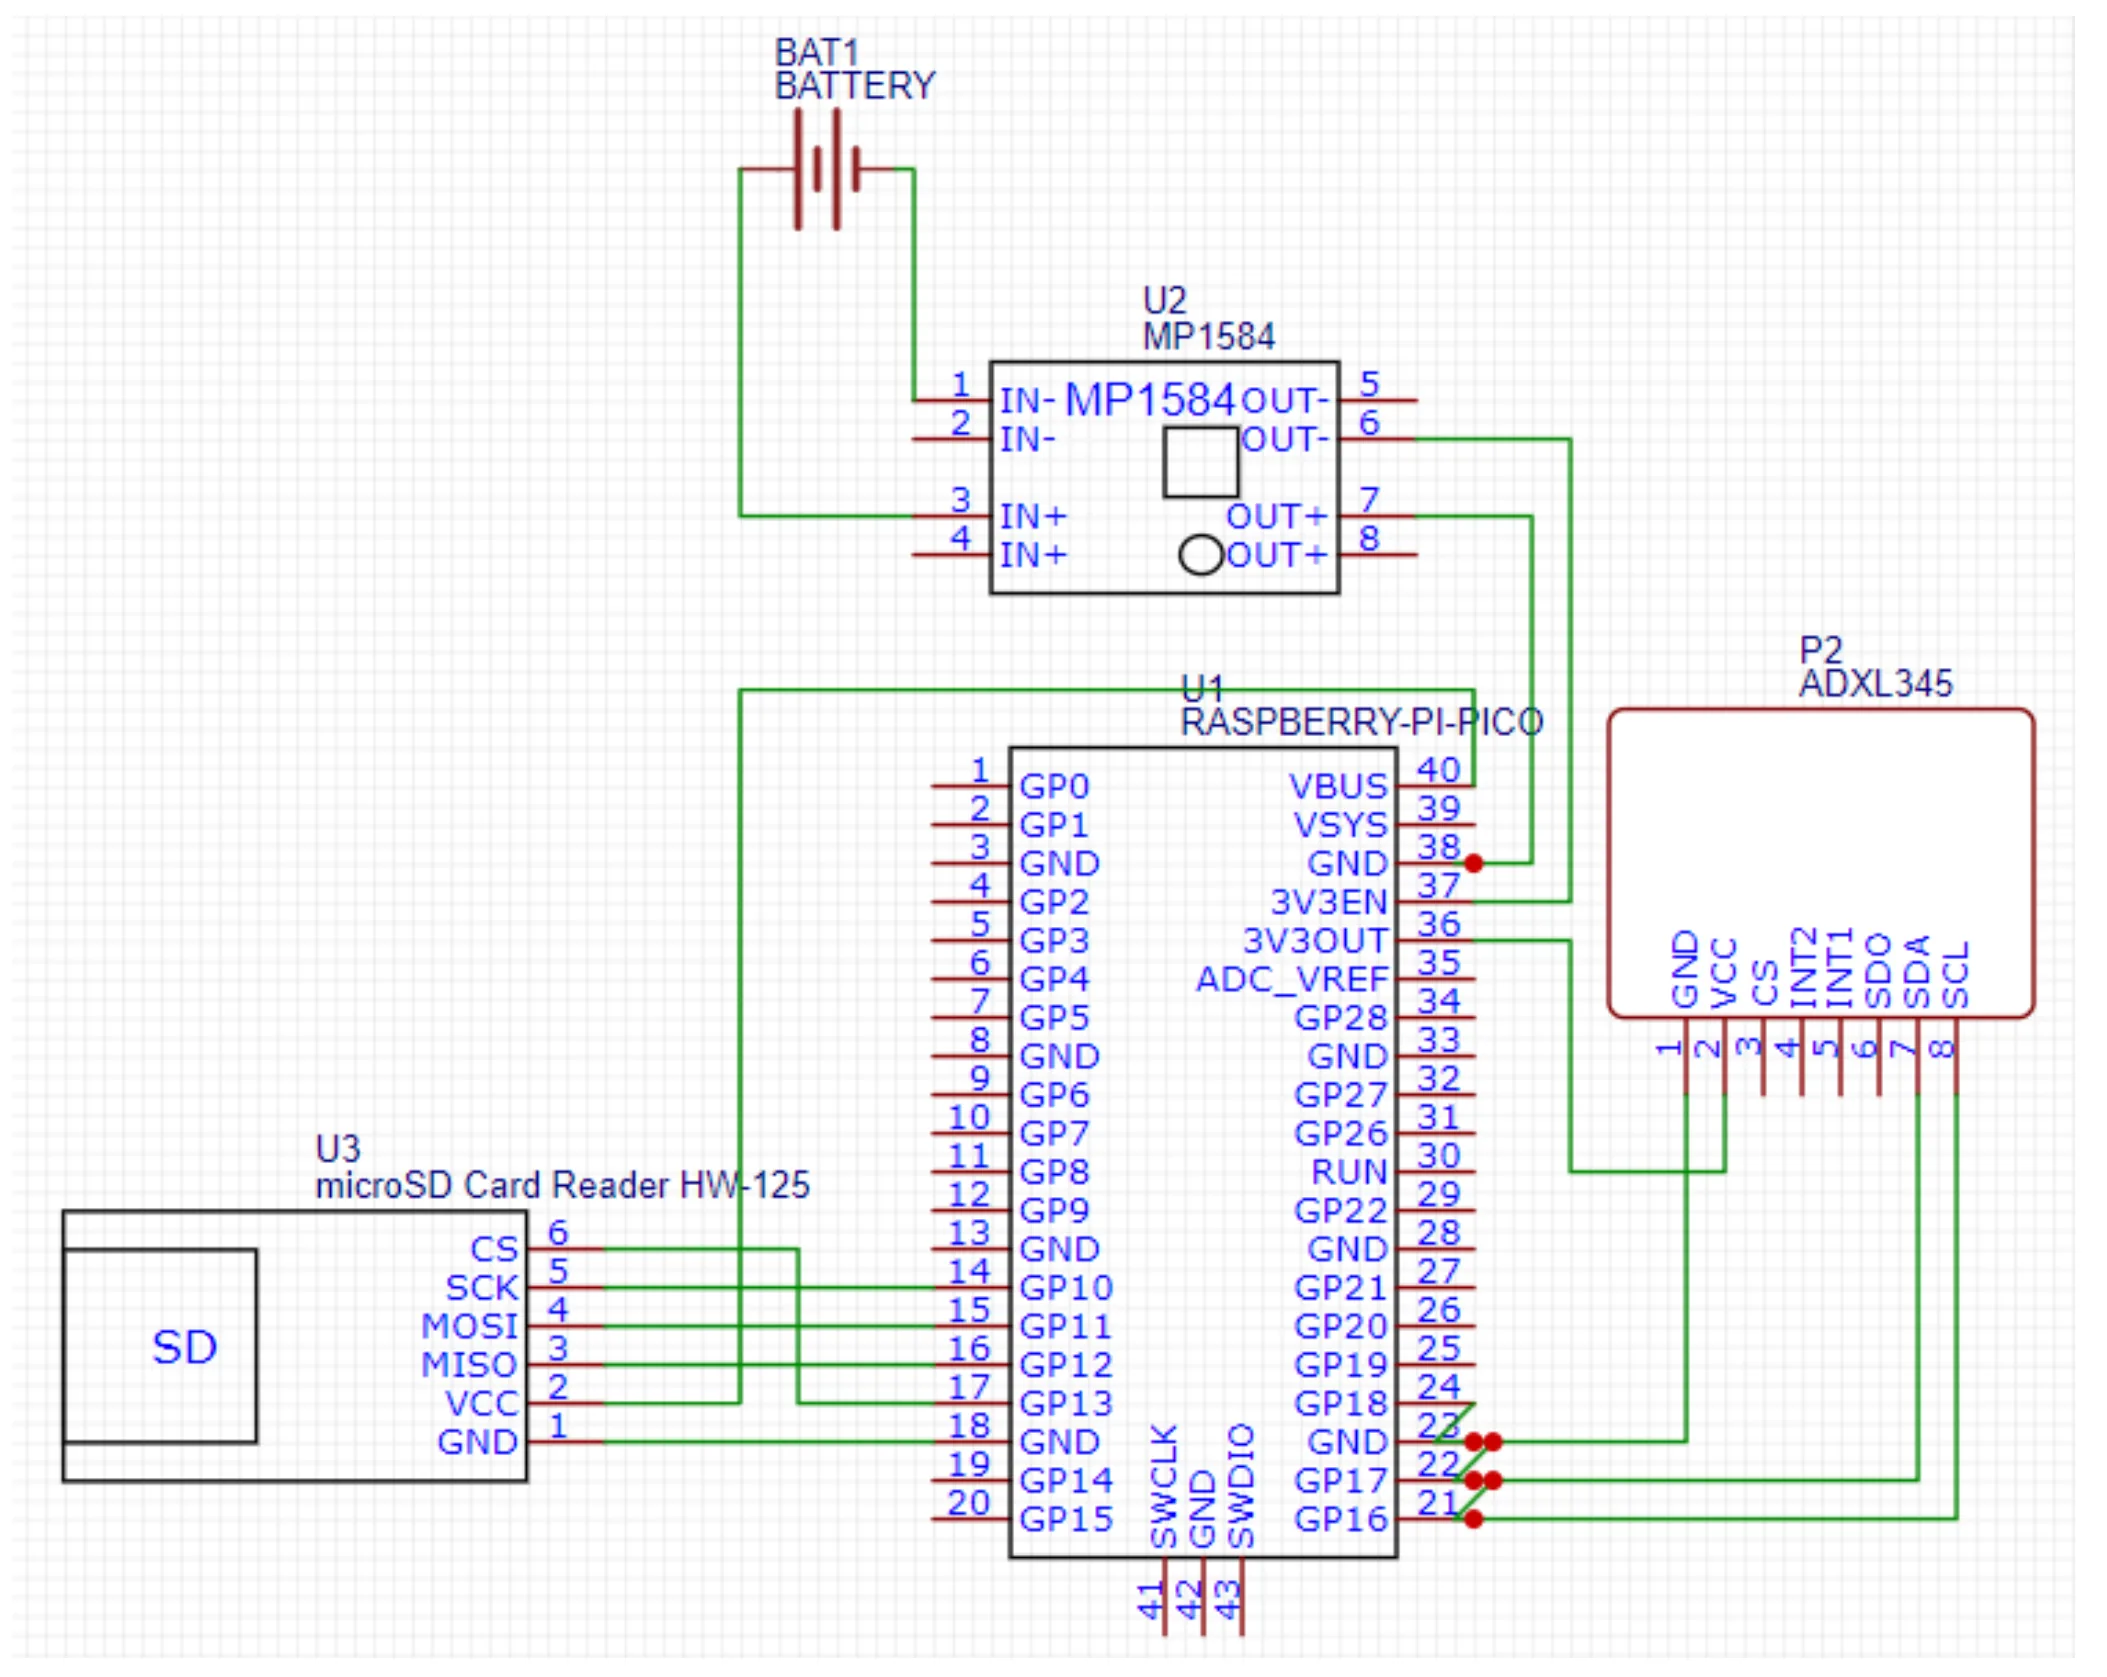Select the GP15 pin label
Viewport: 2107px width, 1677px height.
coord(1066,1519)
